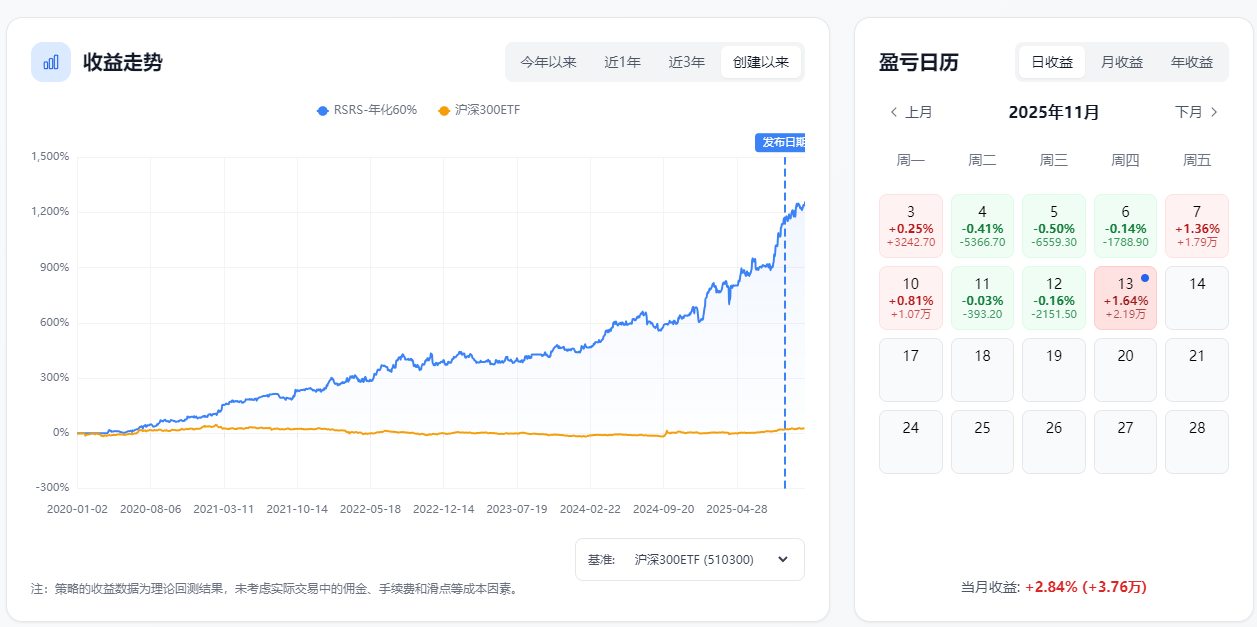1257x627 pixels.
Task: Click the bar chart icon beside 收益走势
Action: [51, 62]
